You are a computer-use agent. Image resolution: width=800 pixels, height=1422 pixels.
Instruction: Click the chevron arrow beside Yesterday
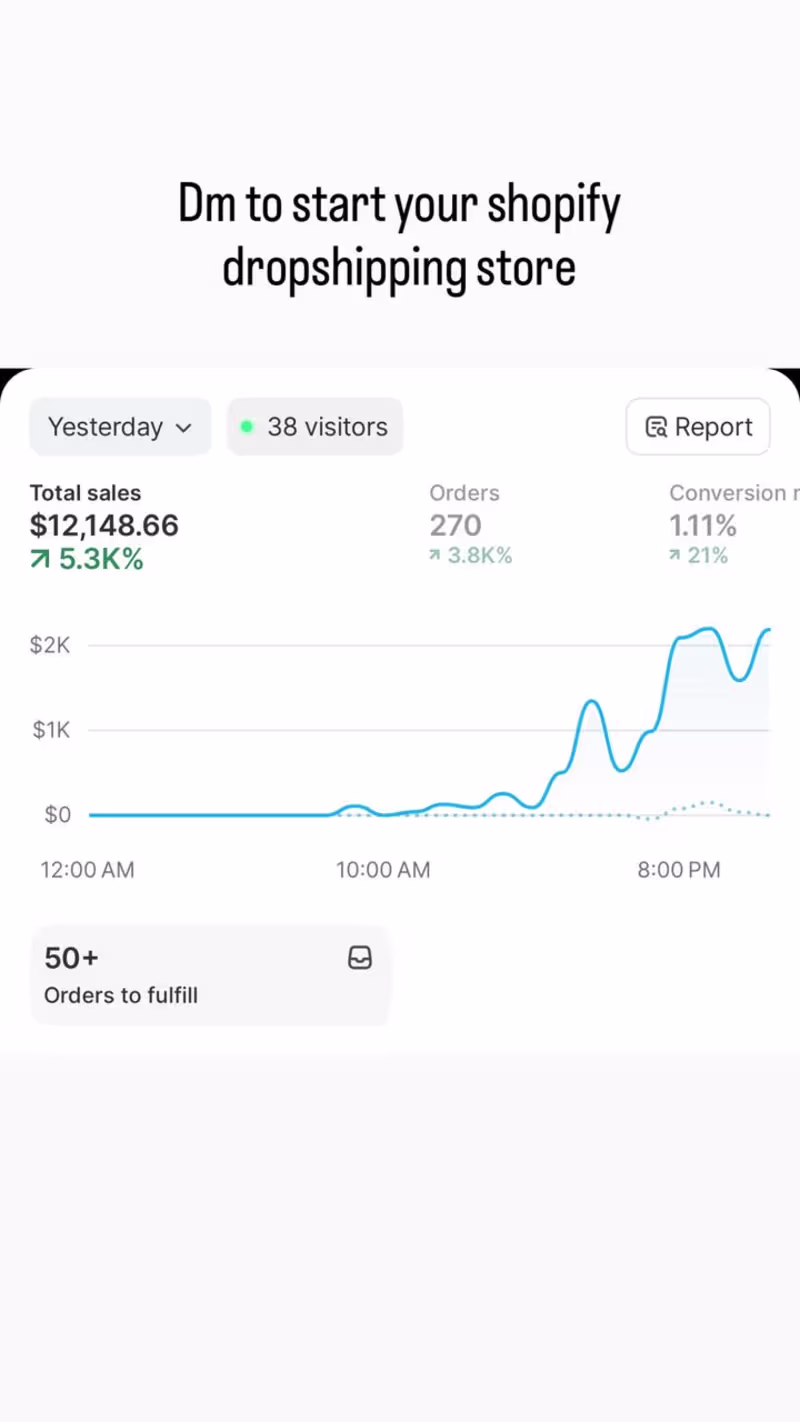[183, 428]
